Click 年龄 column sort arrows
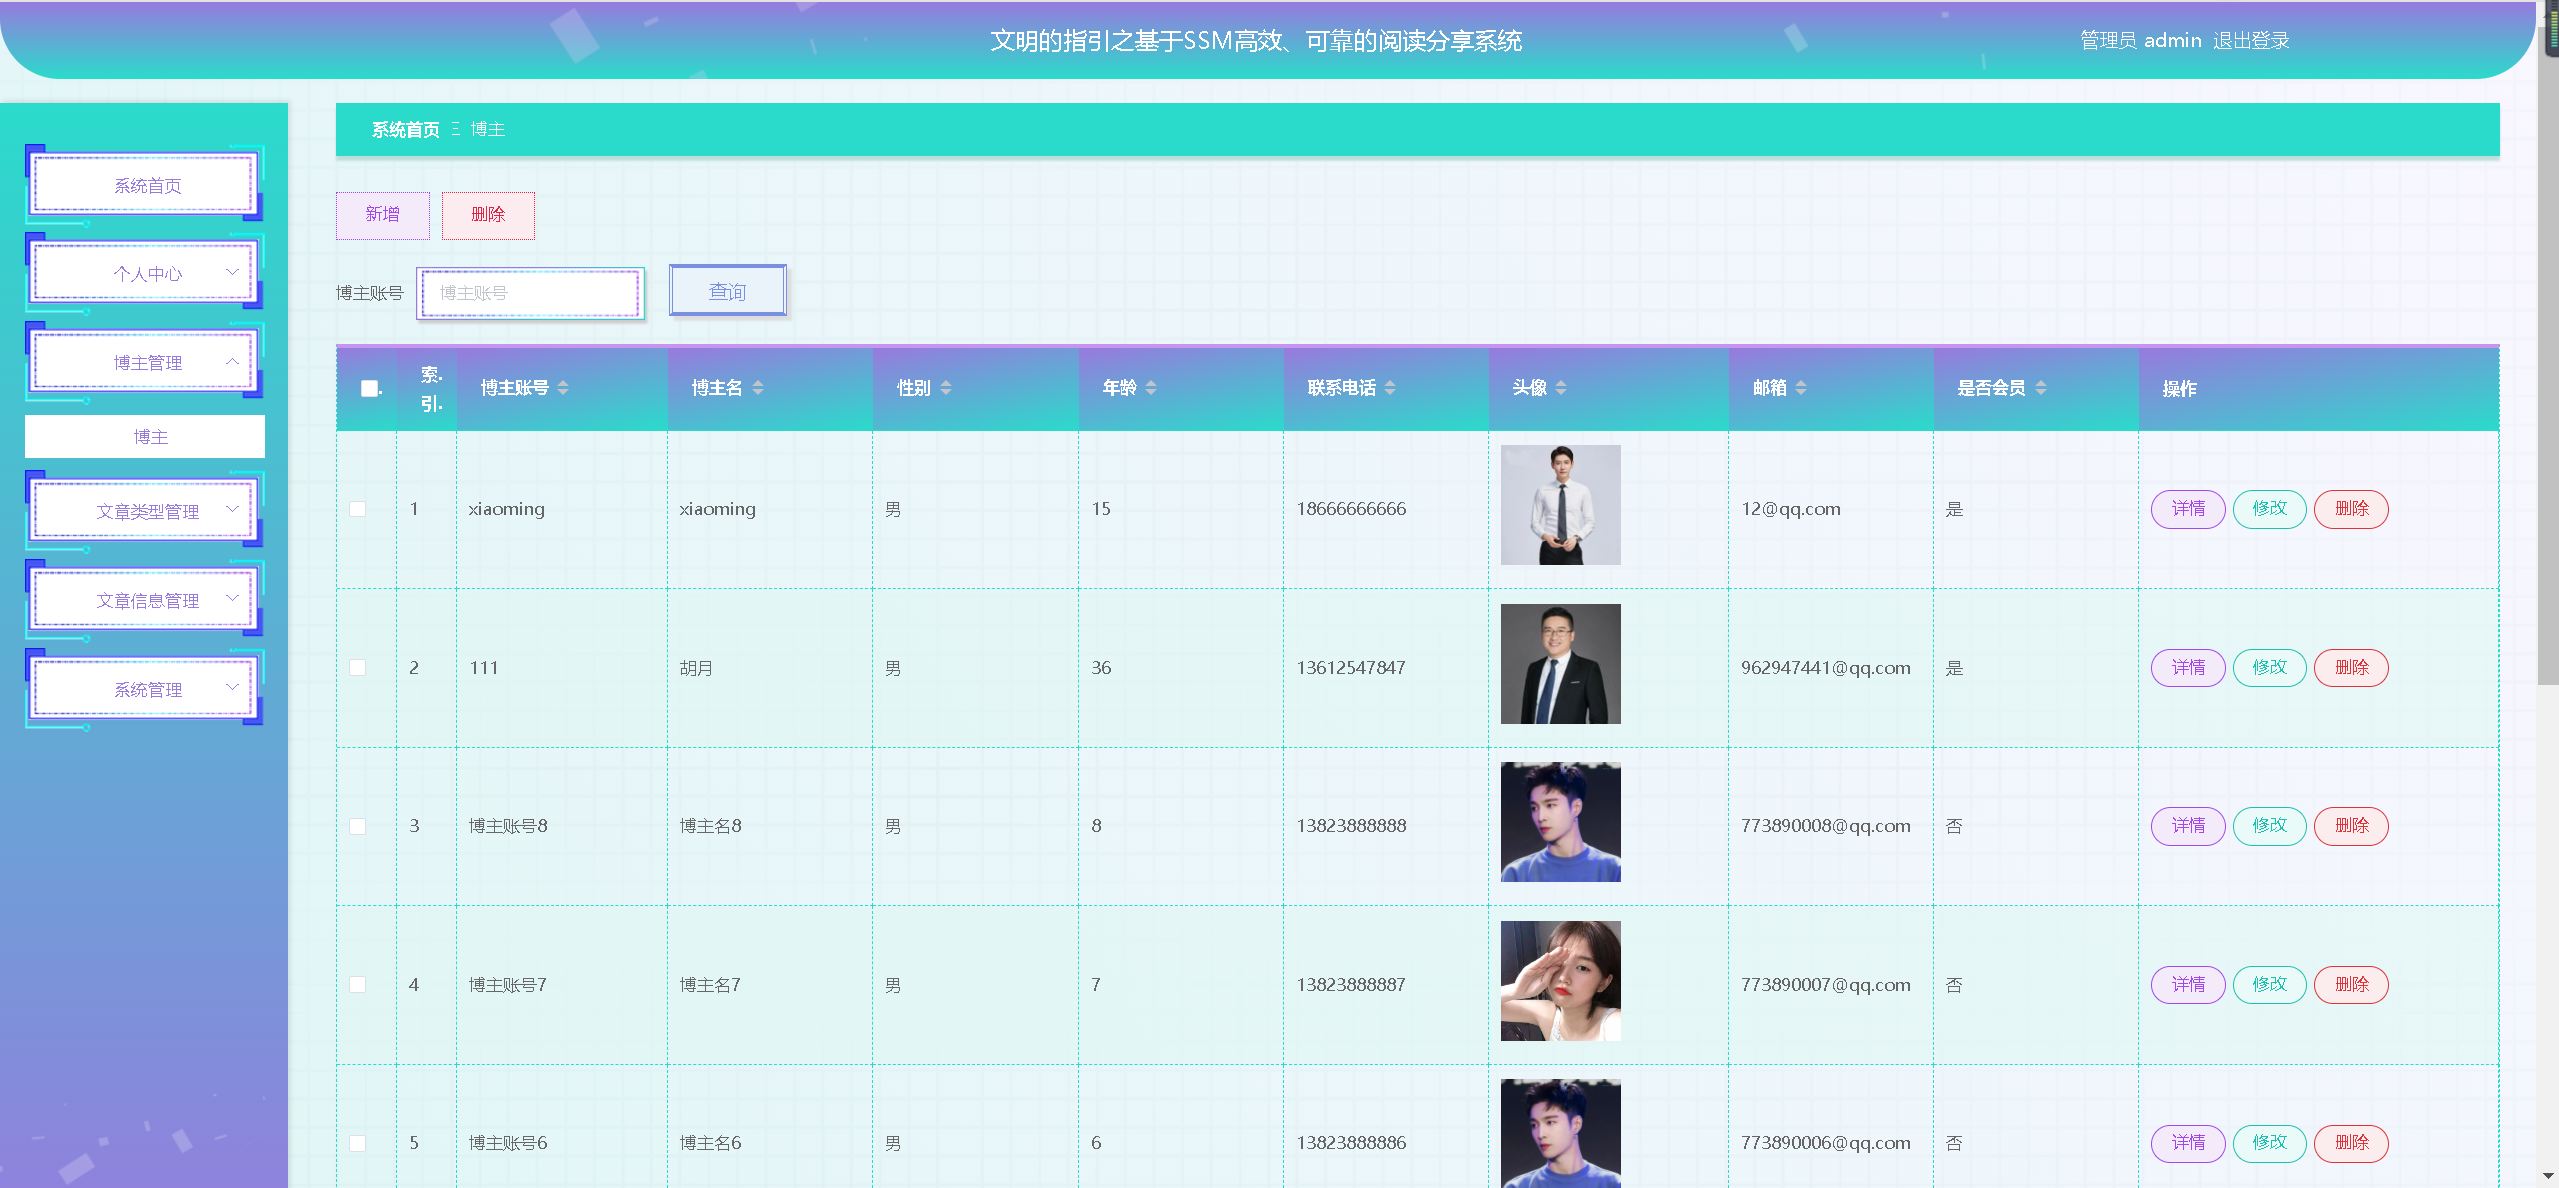The width and height of the screenshot is (2559, 1188). coord(1151,388)
